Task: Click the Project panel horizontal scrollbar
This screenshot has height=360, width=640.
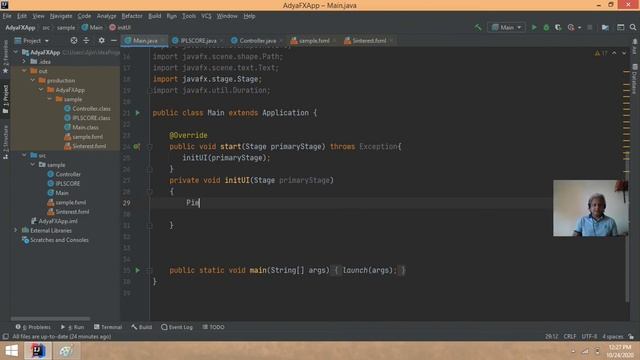Action: click(50, 318)
